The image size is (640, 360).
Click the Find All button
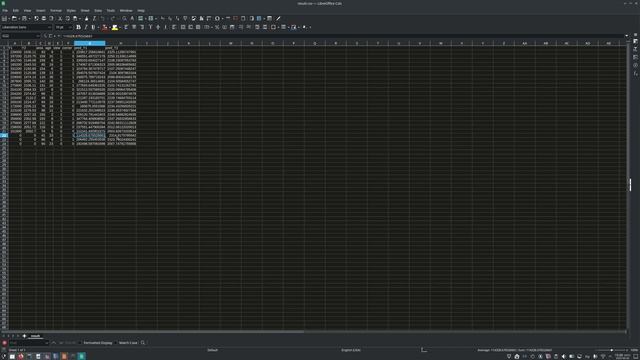coord(71,343)
